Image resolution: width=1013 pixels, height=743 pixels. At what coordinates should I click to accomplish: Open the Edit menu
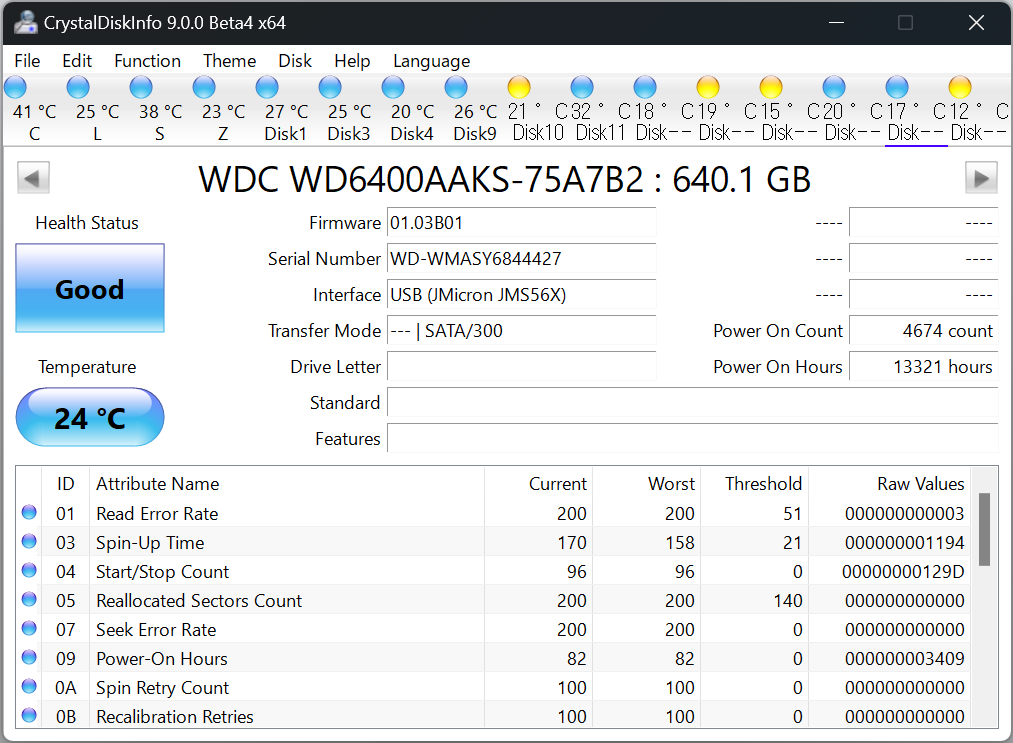click(77, 61)
